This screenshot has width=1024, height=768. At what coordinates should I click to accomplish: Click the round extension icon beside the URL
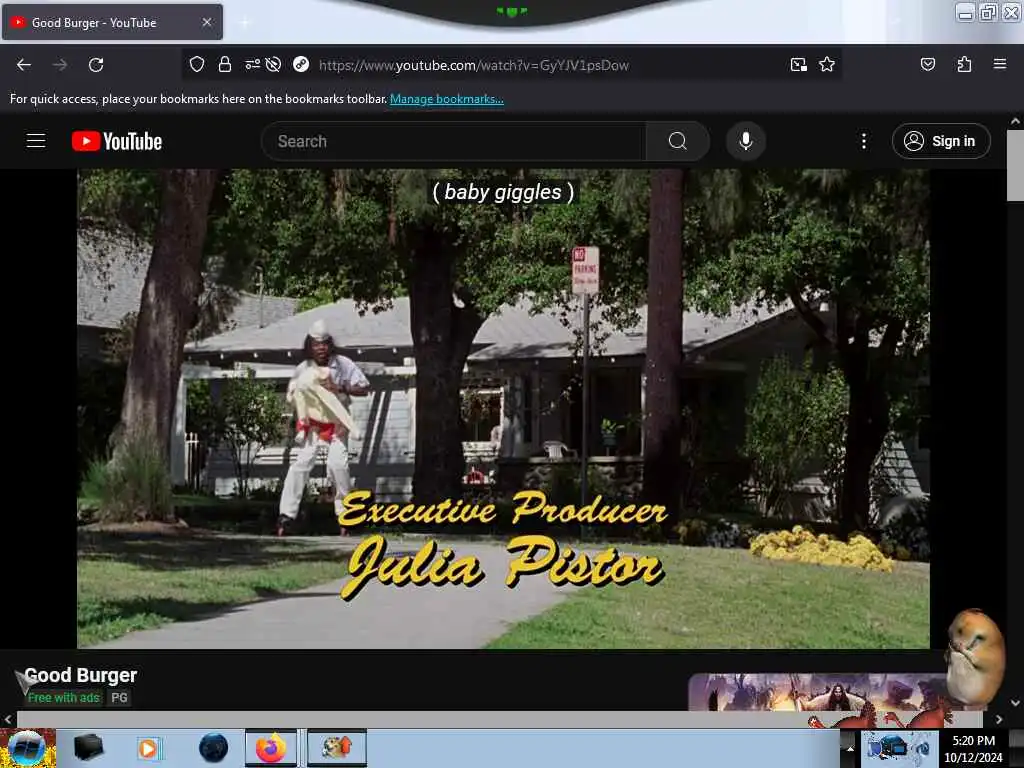[301, 64]
